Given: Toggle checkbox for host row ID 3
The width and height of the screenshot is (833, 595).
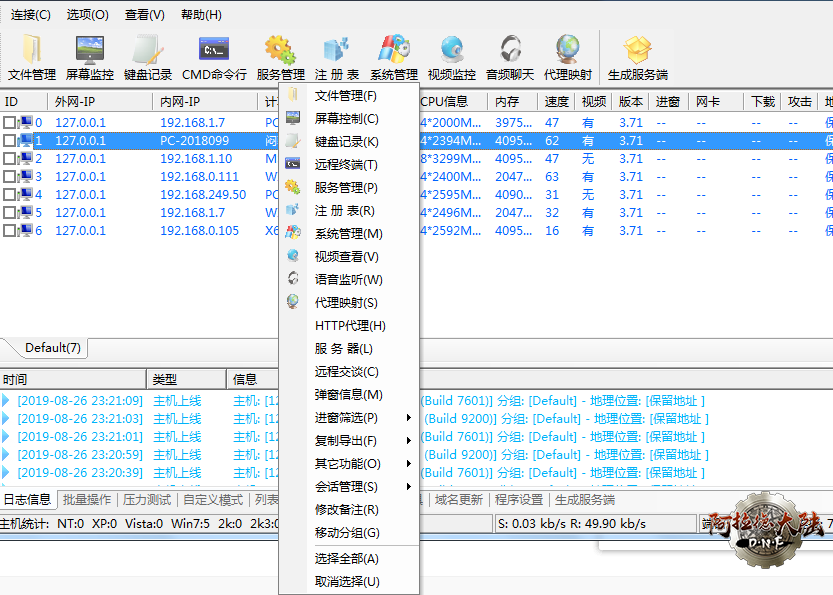Looking at the screenshot, I should pyautogui.click(x=9, y=177).
